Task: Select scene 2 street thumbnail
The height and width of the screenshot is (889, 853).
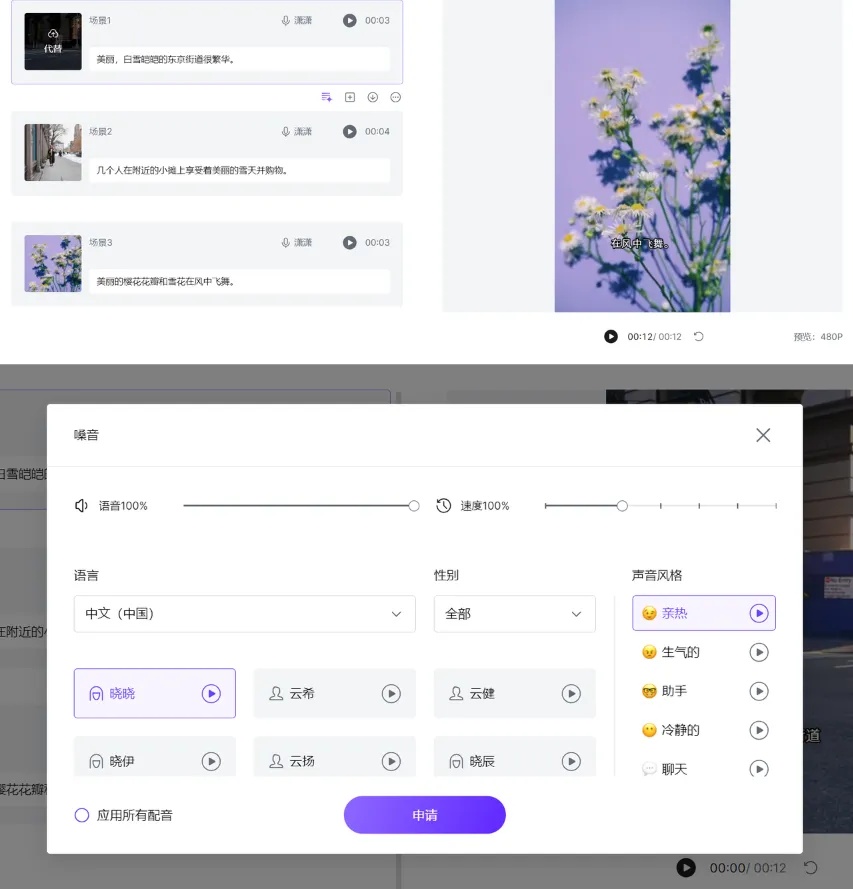Action: 53,153
